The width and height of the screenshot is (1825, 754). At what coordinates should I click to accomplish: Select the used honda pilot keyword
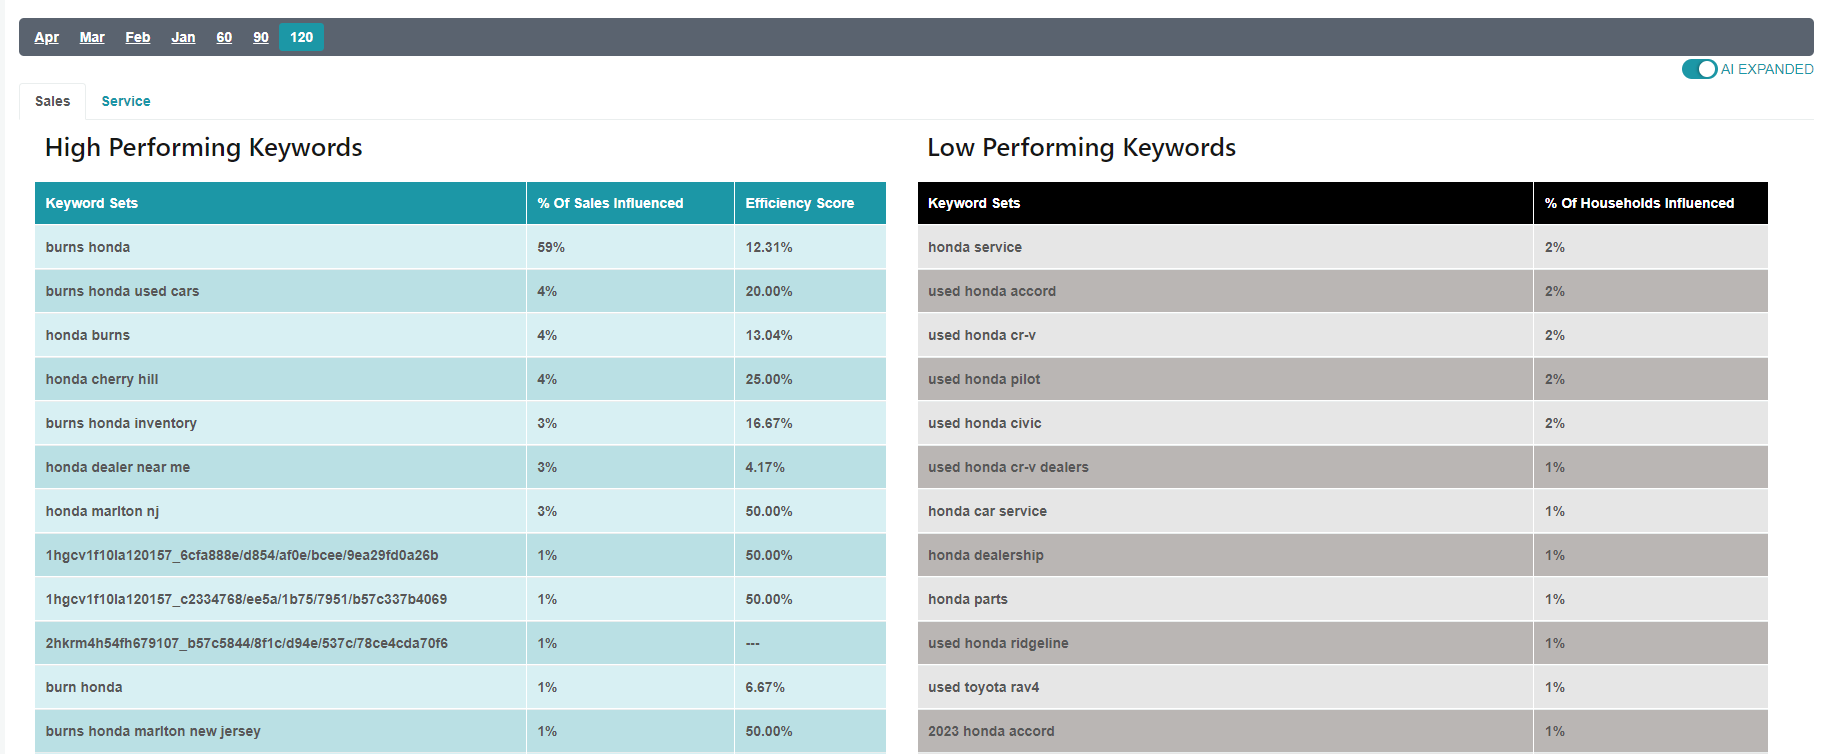click(x=984, y=379)
